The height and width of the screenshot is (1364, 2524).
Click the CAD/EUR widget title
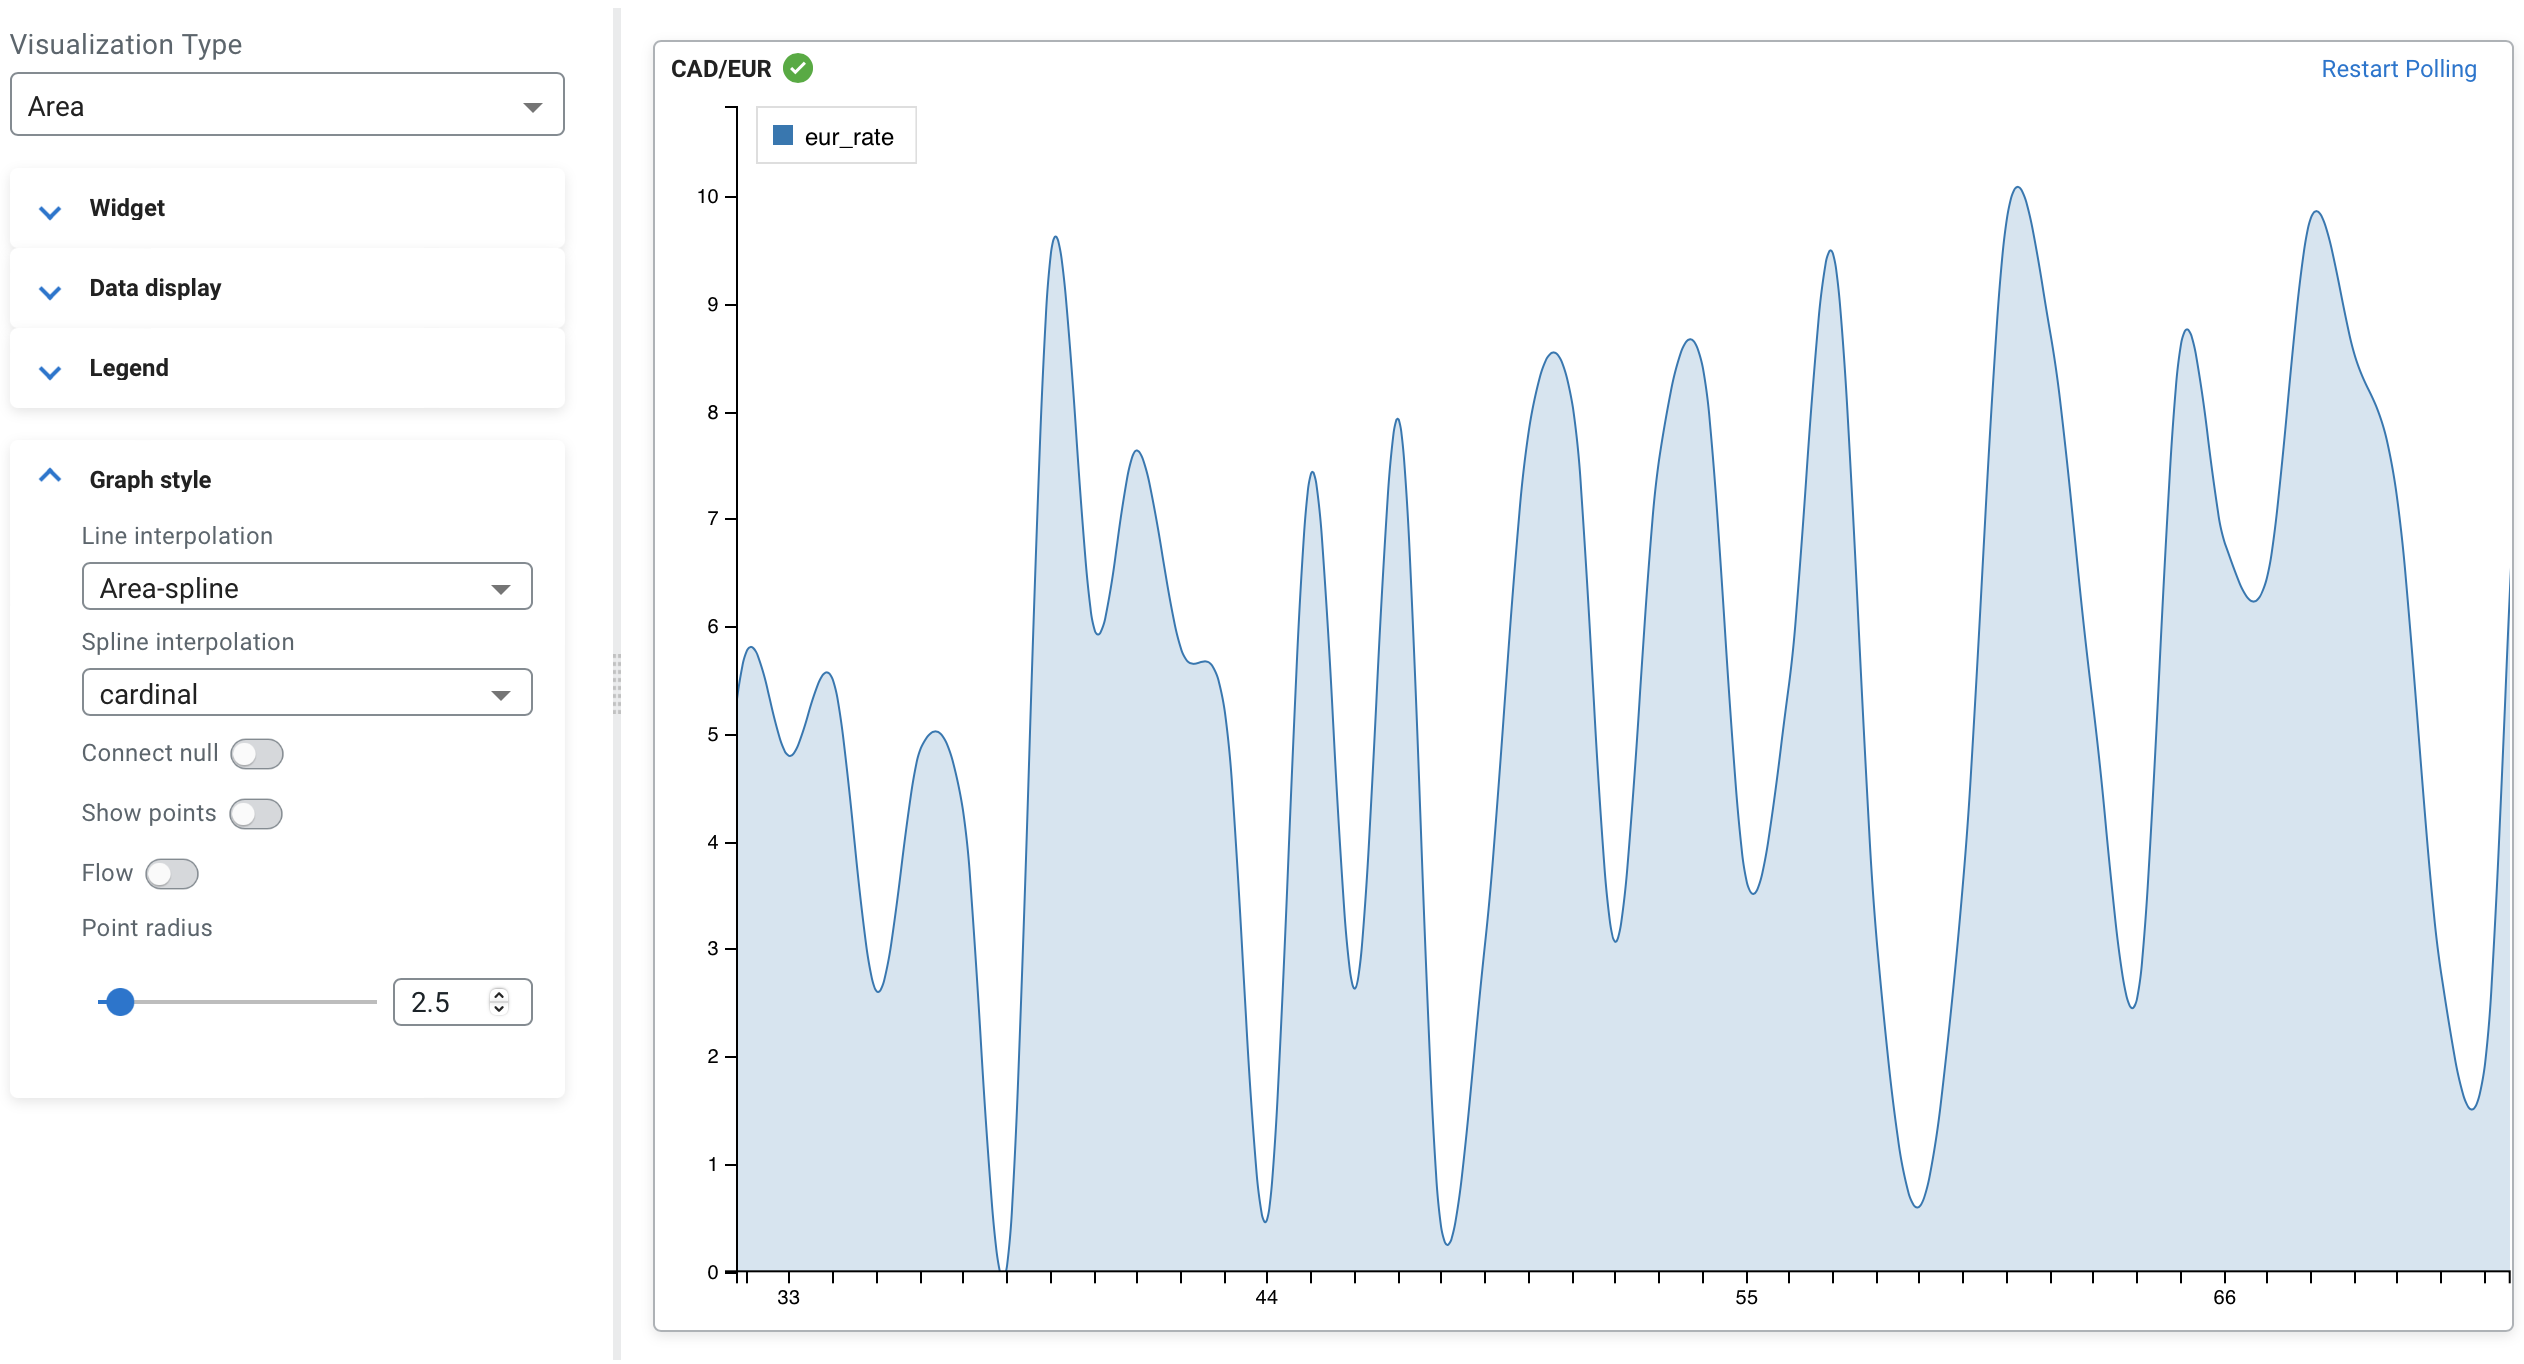click(720, 69)
